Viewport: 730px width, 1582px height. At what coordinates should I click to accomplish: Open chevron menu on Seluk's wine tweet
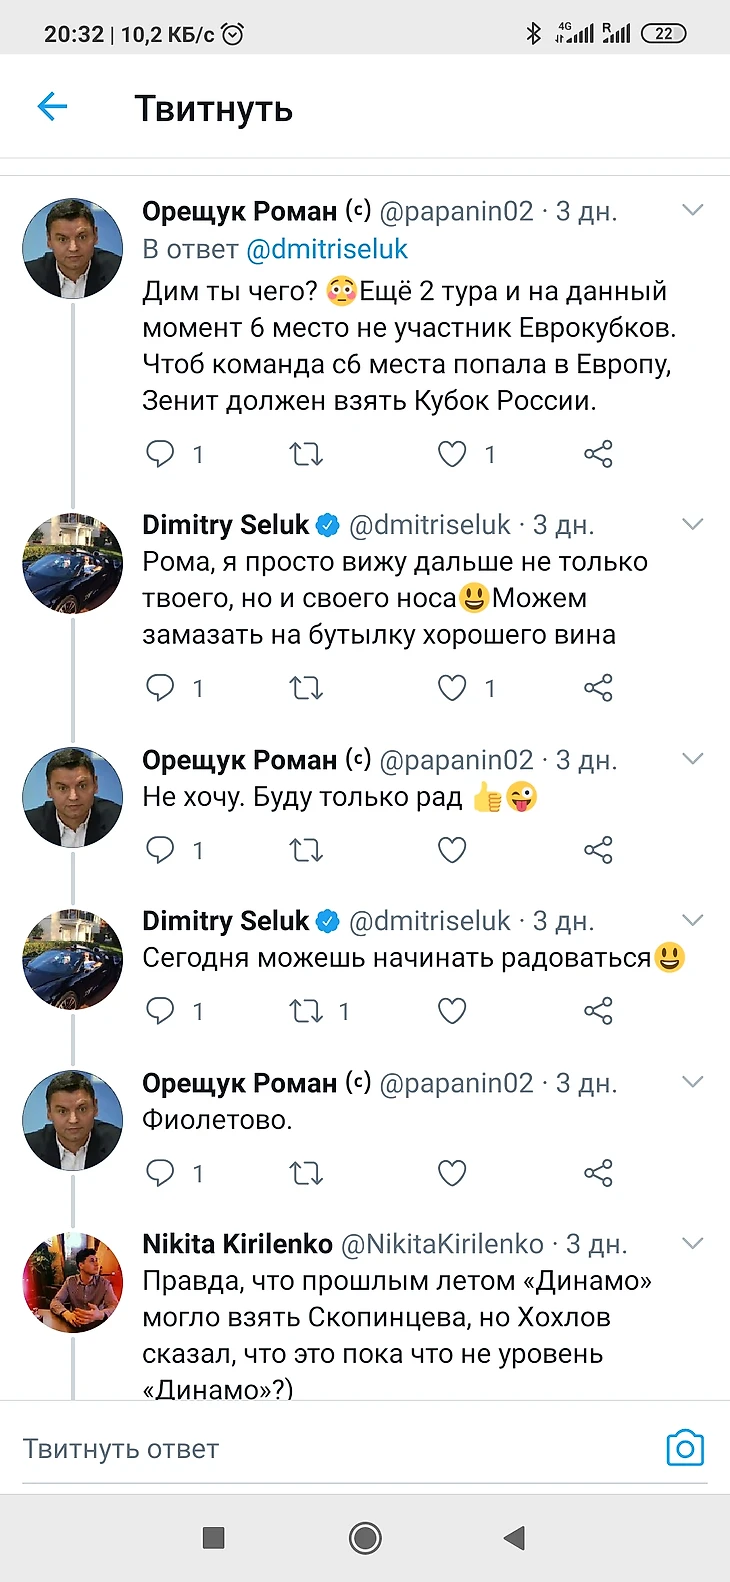pos(692,525)
